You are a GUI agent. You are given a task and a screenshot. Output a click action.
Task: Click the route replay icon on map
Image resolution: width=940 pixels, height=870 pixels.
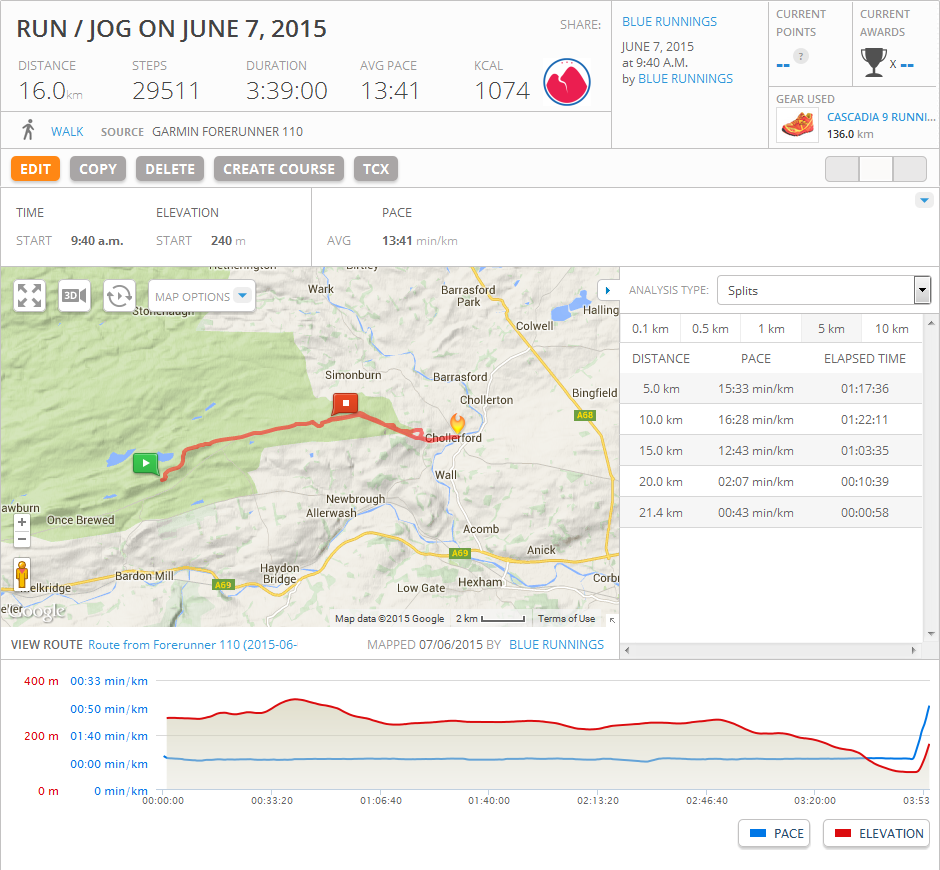(x=119, y=296)
